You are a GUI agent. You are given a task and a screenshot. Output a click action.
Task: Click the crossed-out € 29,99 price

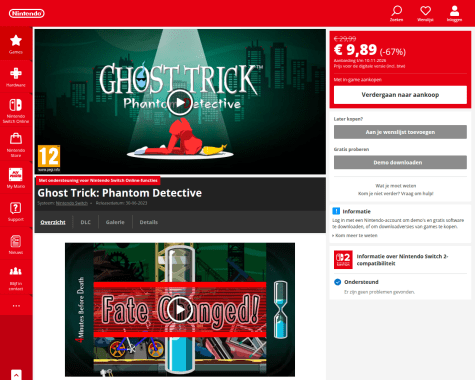(x=345, y=39)
